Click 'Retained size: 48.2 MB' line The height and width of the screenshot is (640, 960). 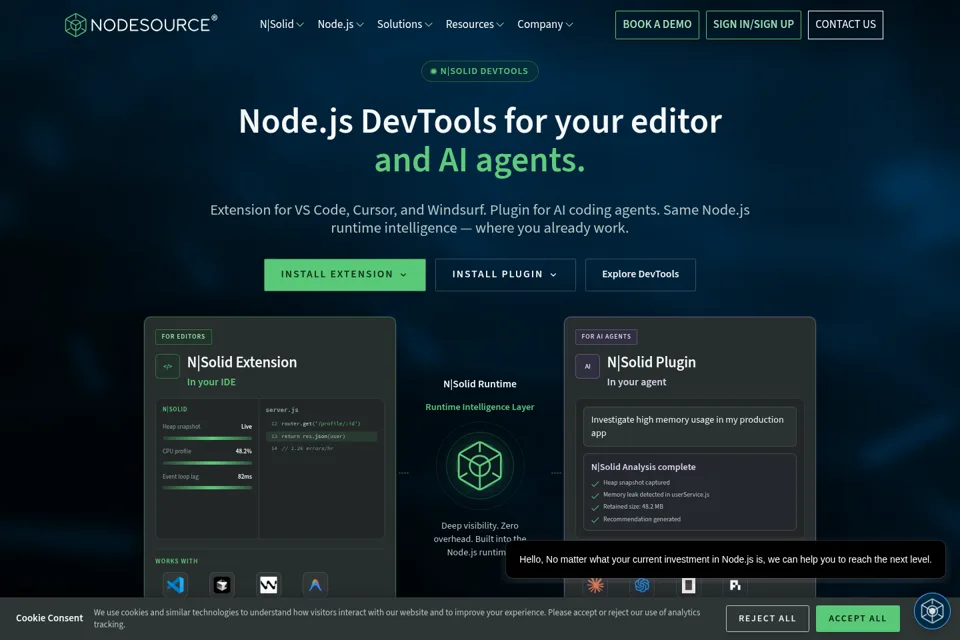(633, 506)
